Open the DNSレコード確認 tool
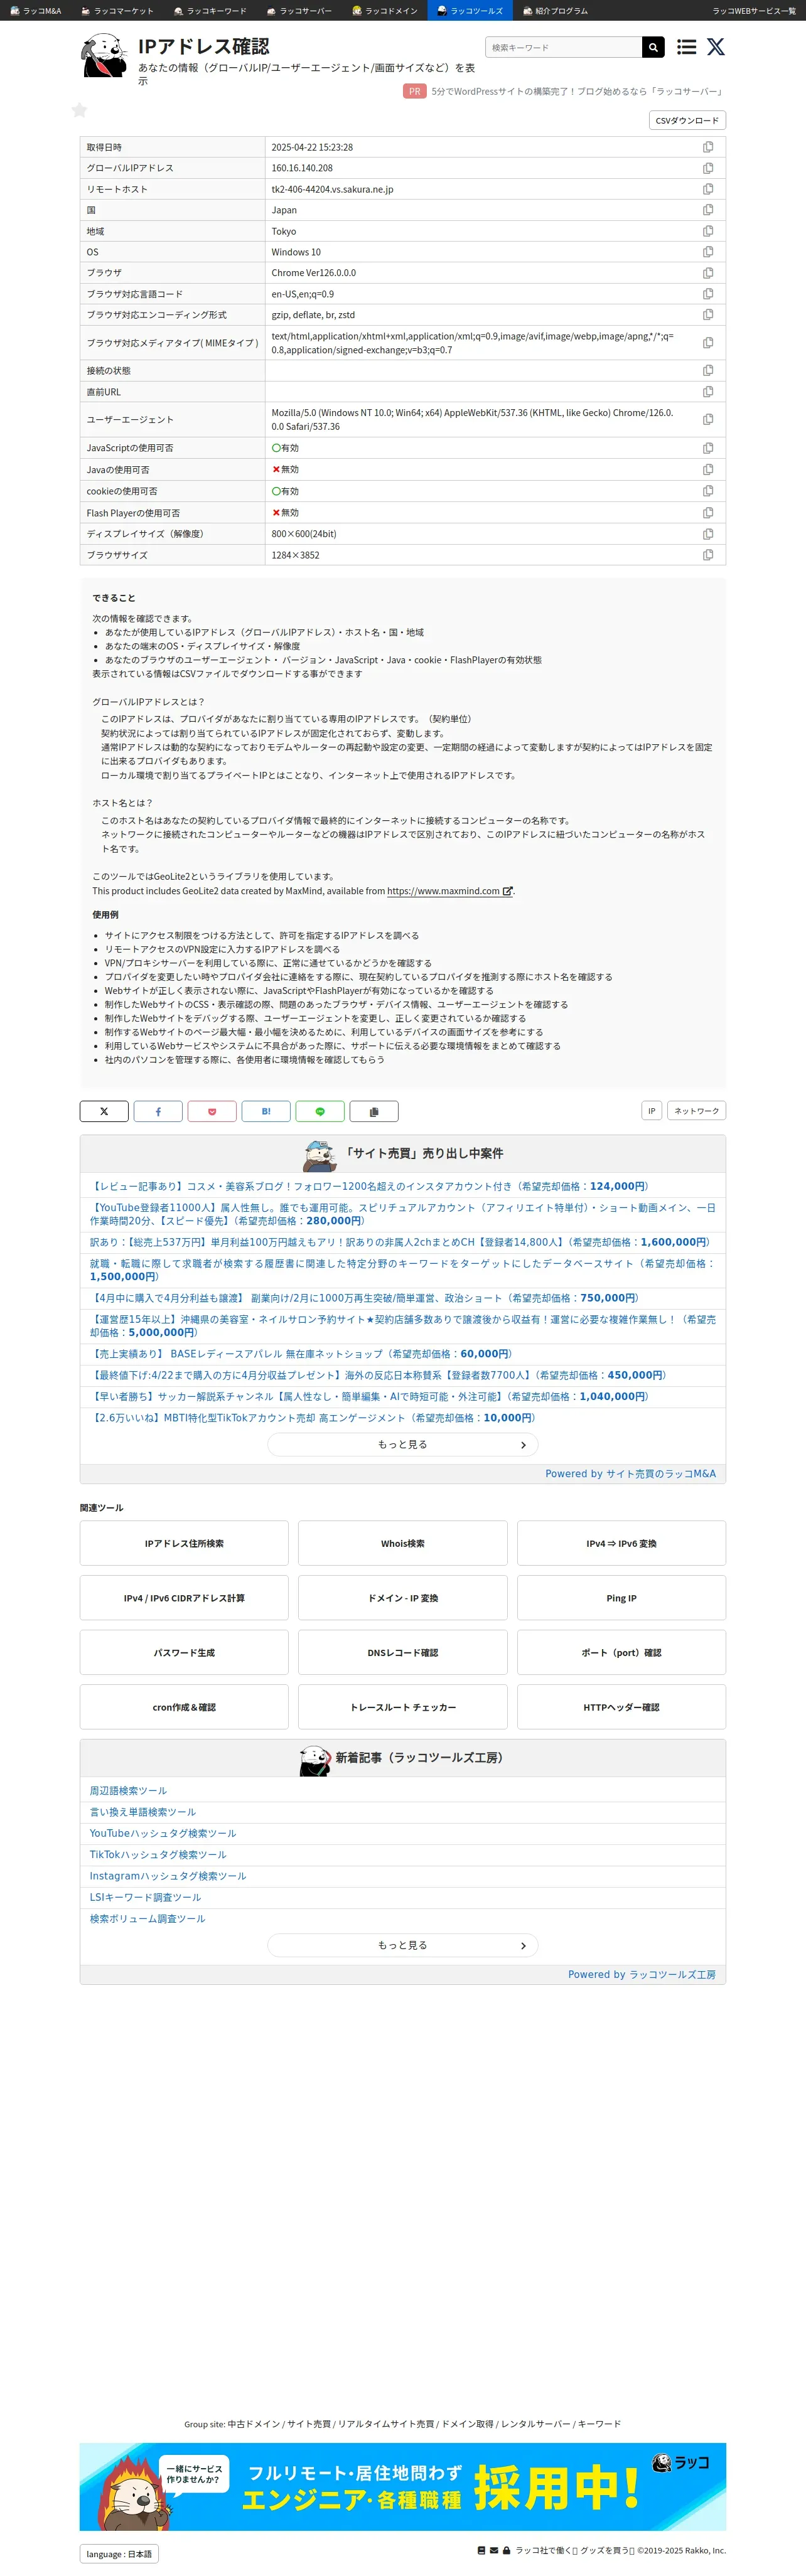 coord(403,1652)
